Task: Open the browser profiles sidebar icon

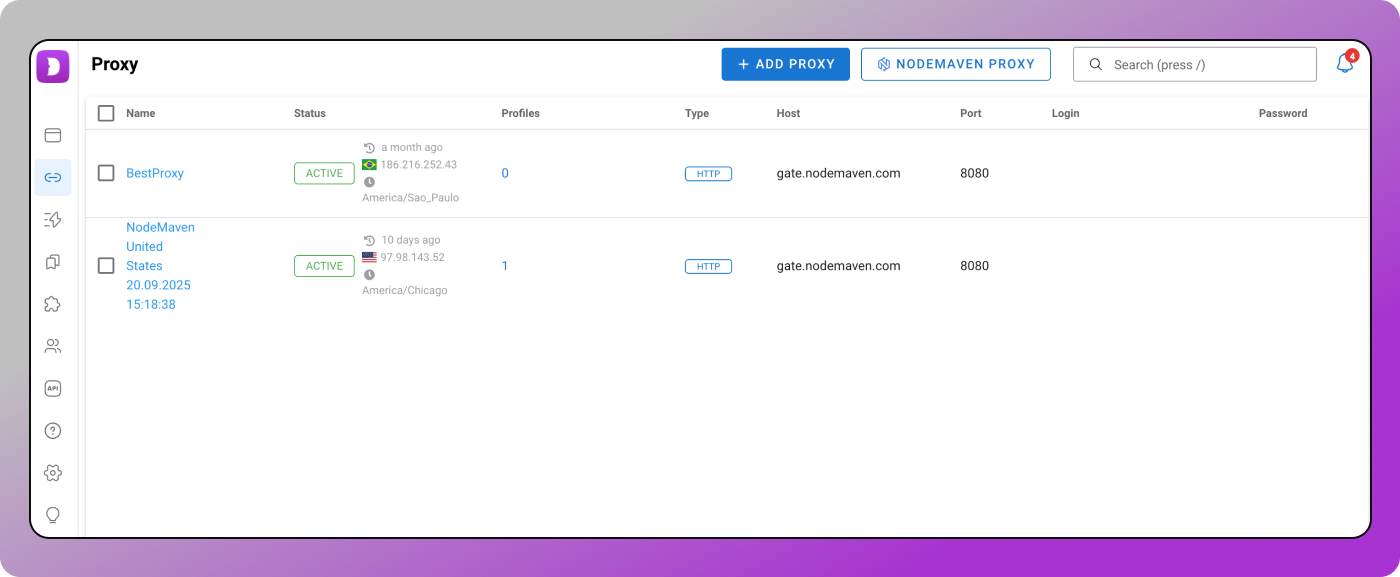Action: coord(53,135)
